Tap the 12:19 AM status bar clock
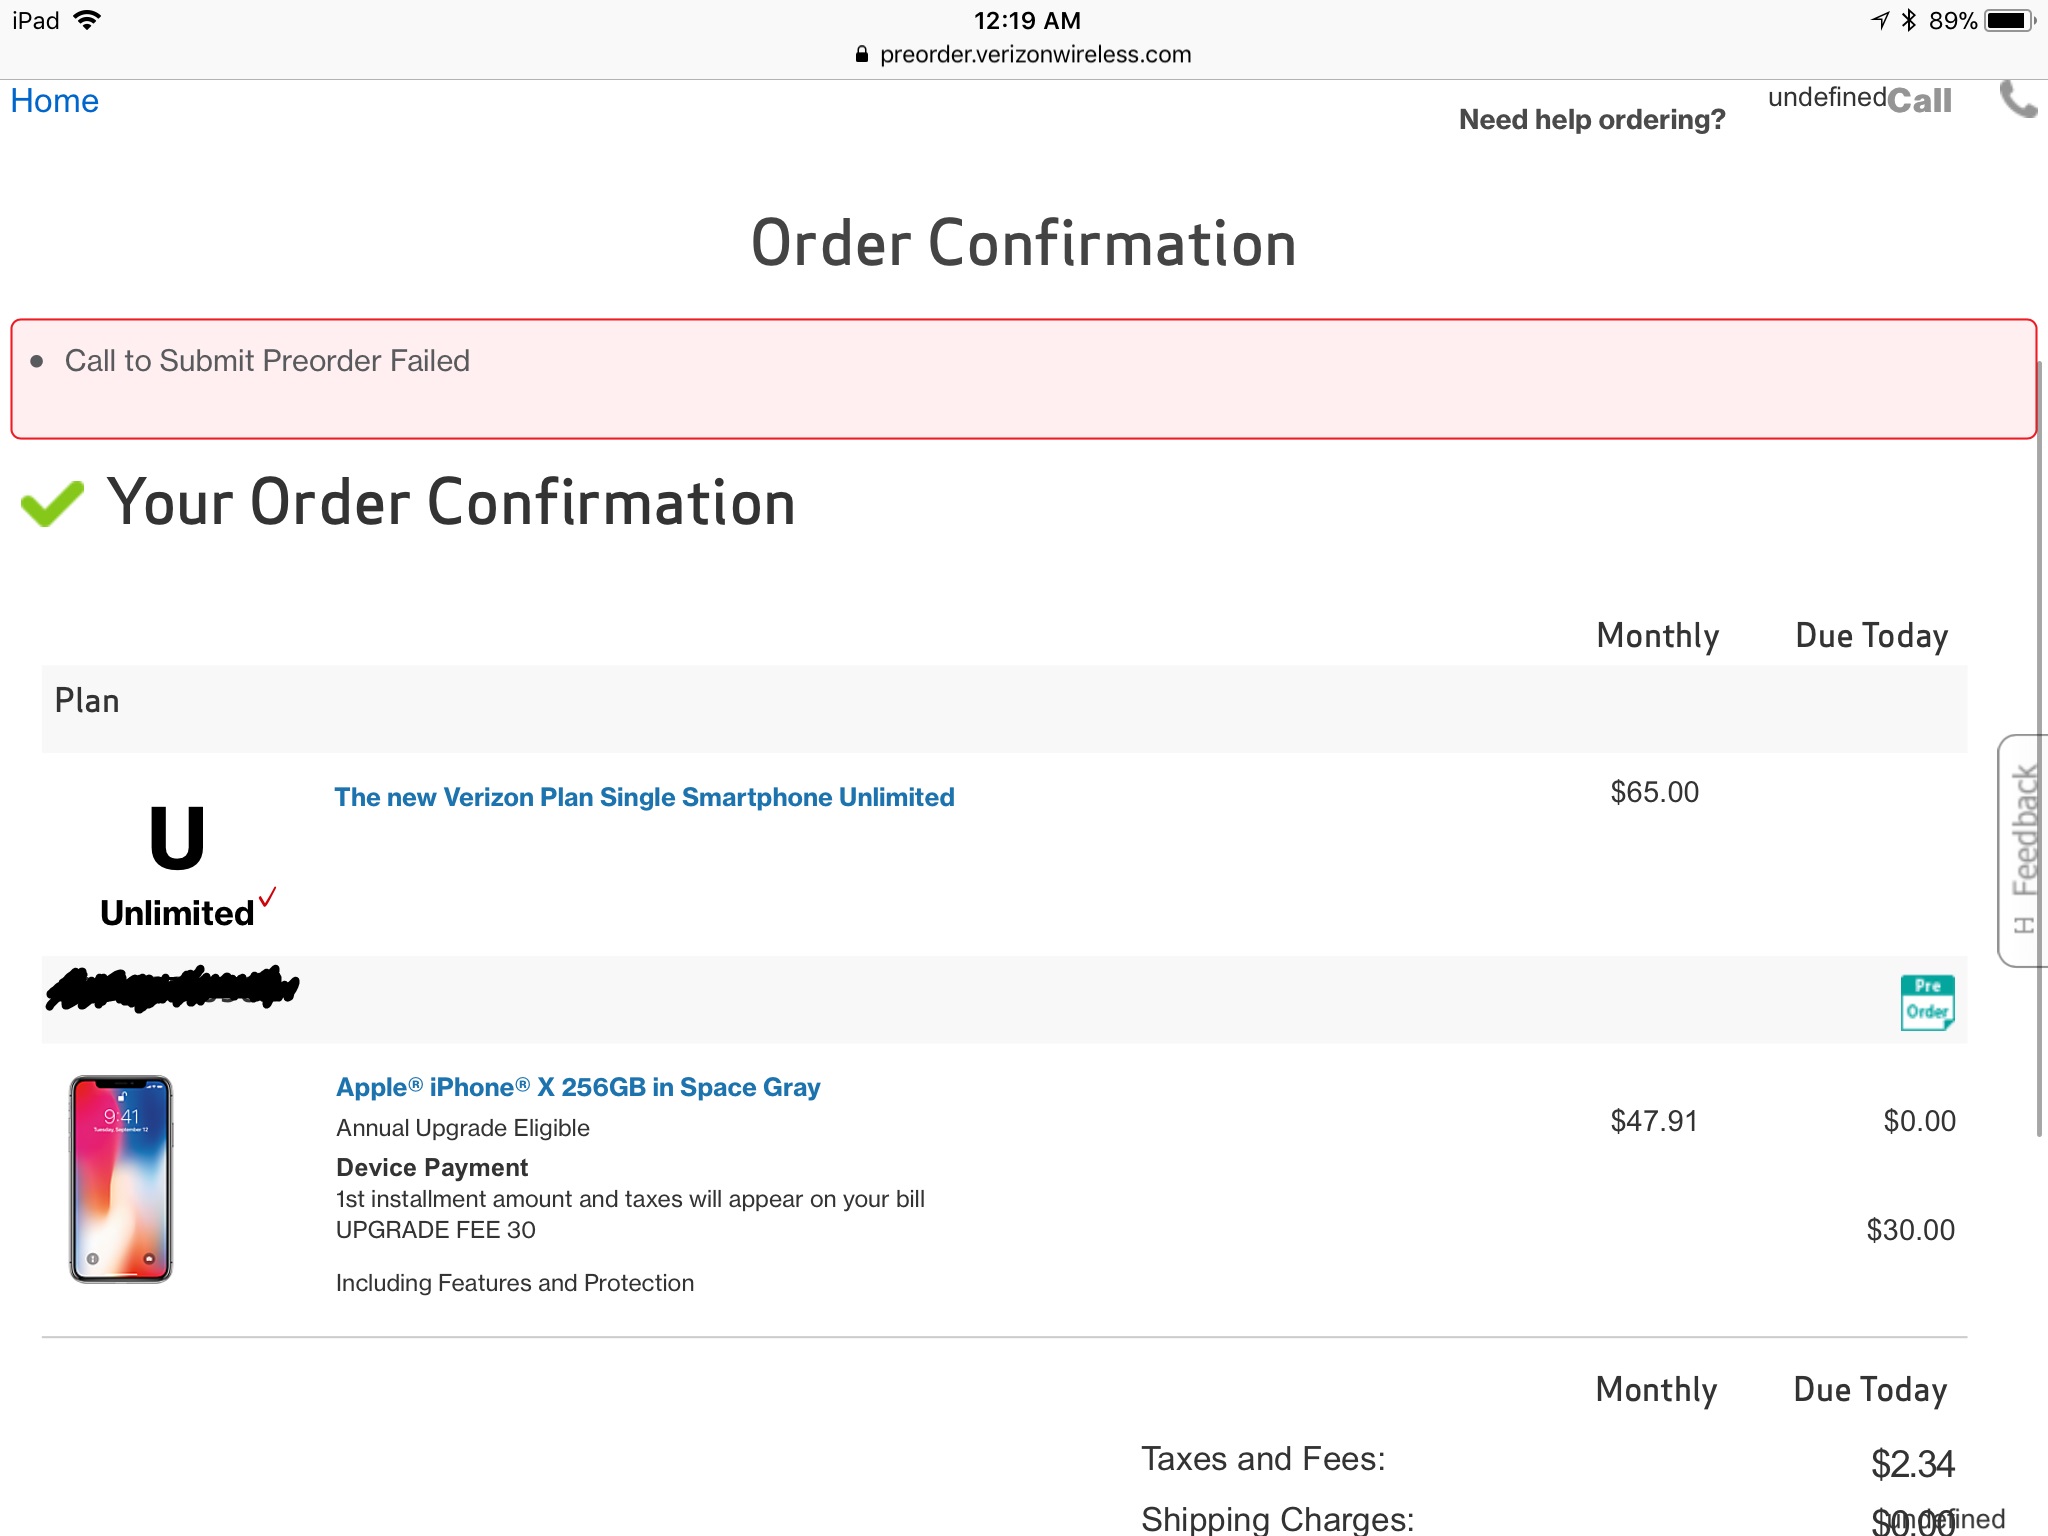Image resolution: width=2048 pixels, height=1536 pixels. (1027, 20)
